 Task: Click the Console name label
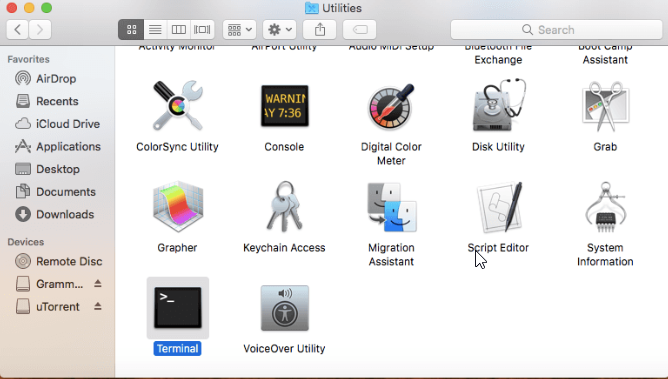tap(284, 146)
